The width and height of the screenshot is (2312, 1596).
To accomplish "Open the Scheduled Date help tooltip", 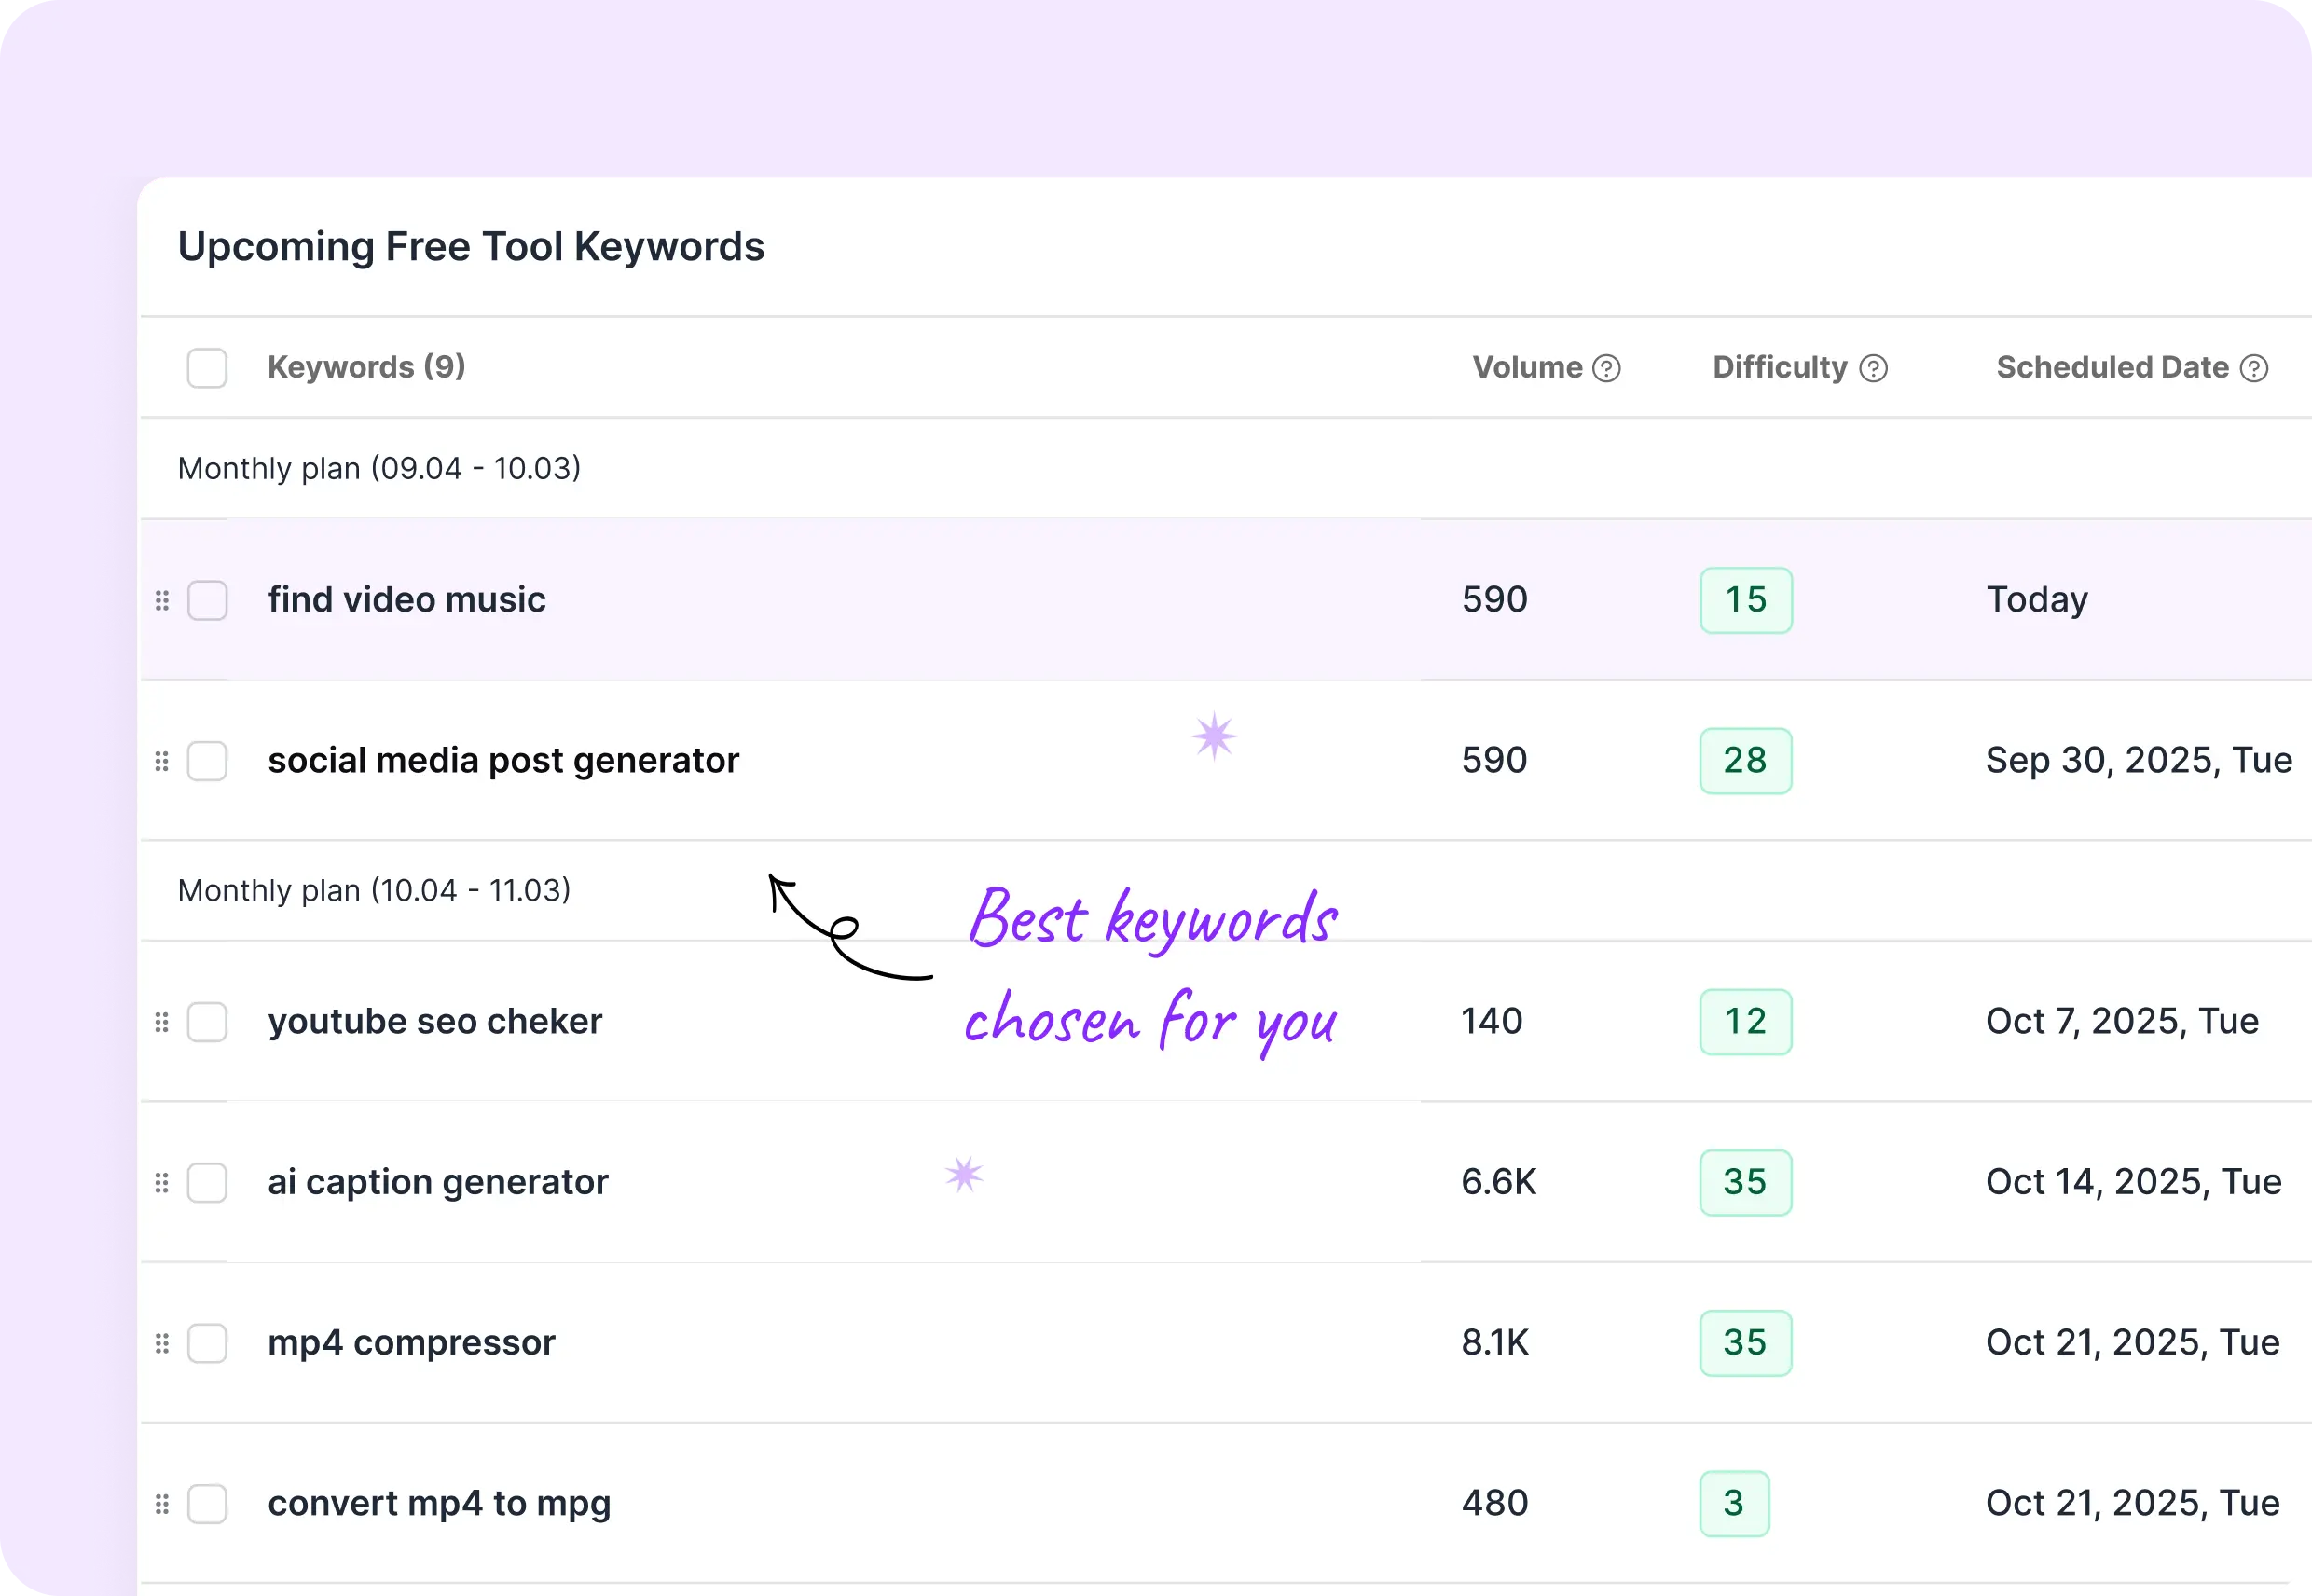I will click(x=2254, y=368).
